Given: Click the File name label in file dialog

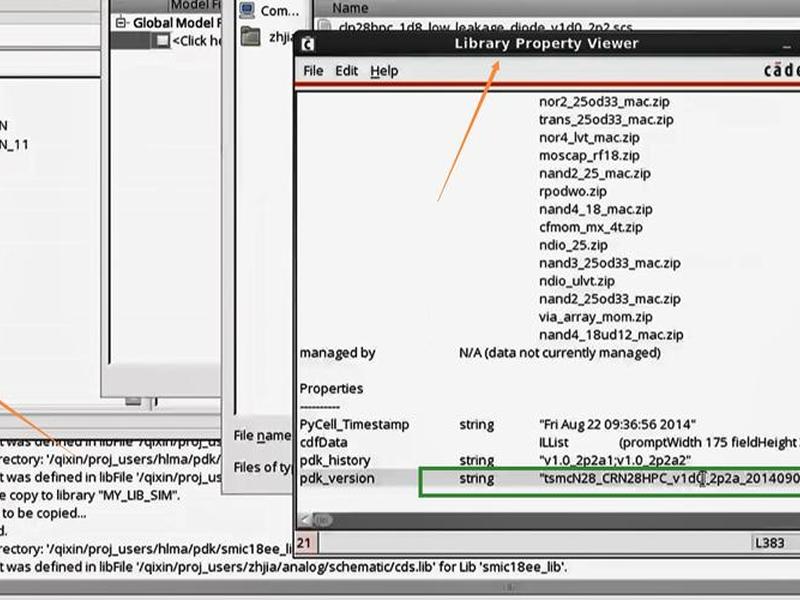Looking at the screenshot, I should (262, 435).
